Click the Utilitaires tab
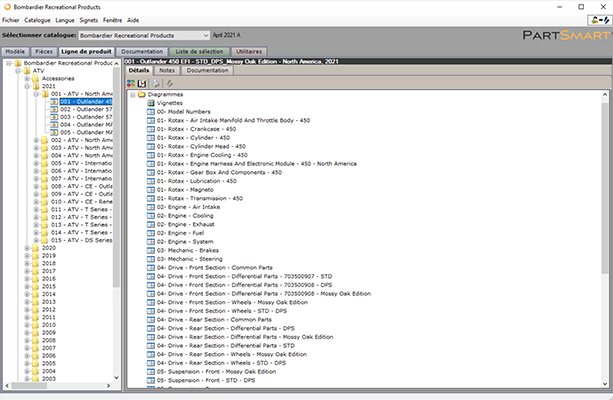The height and width of the screenshot is (400, 613). [249, 50]
